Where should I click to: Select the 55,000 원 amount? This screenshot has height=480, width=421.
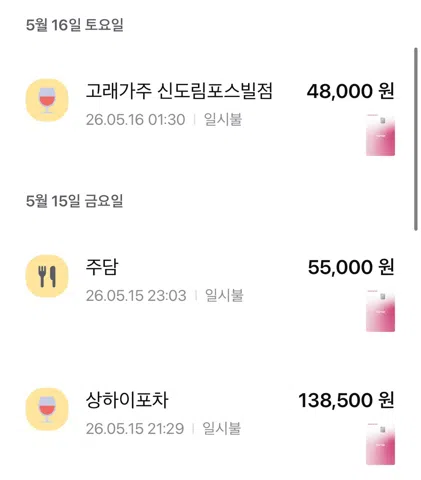point(351,267)
